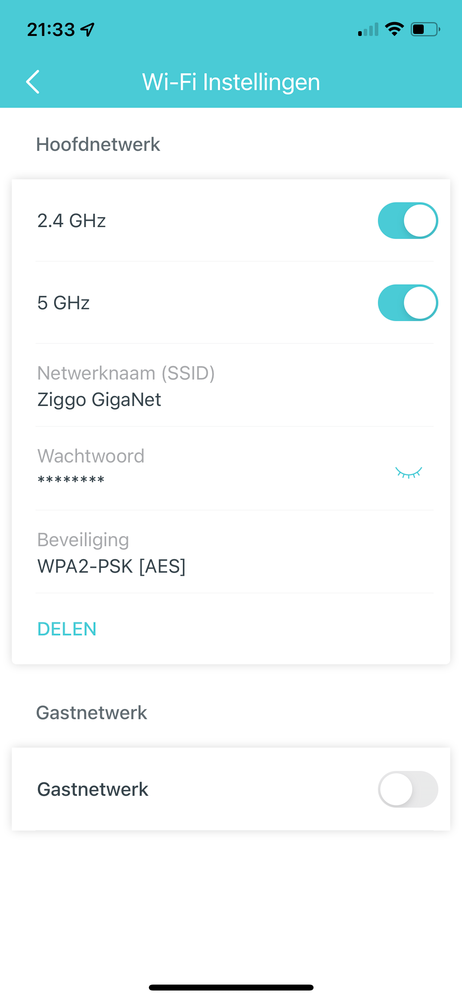This screenshot has height=1000, width=462.
Task: Tap the Wi-Fi status bar icon
Action: (x=396, y=29)
